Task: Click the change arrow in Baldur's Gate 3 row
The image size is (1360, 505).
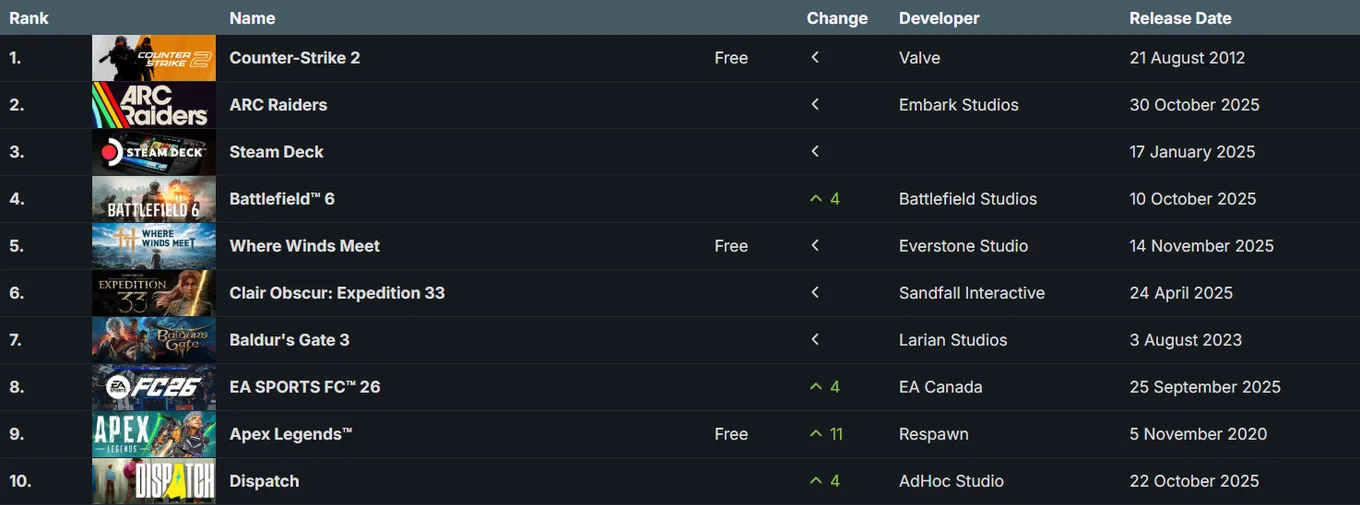Action: pyautogui.click(x=815, y=340)
